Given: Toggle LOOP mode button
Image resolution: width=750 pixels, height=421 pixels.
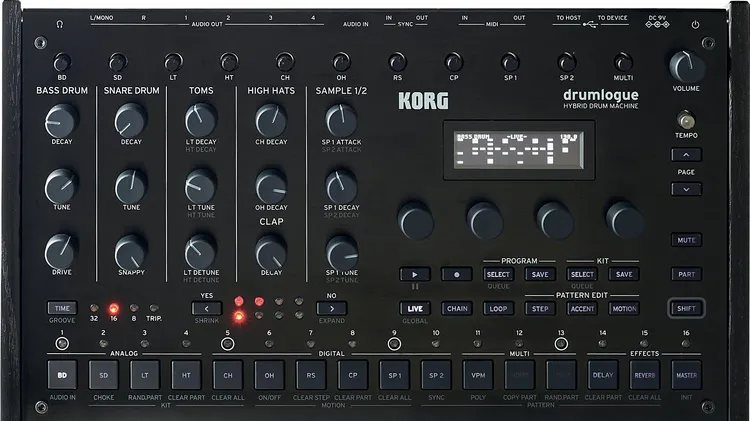Looking at the screenshot, I should tap(498, 309).
